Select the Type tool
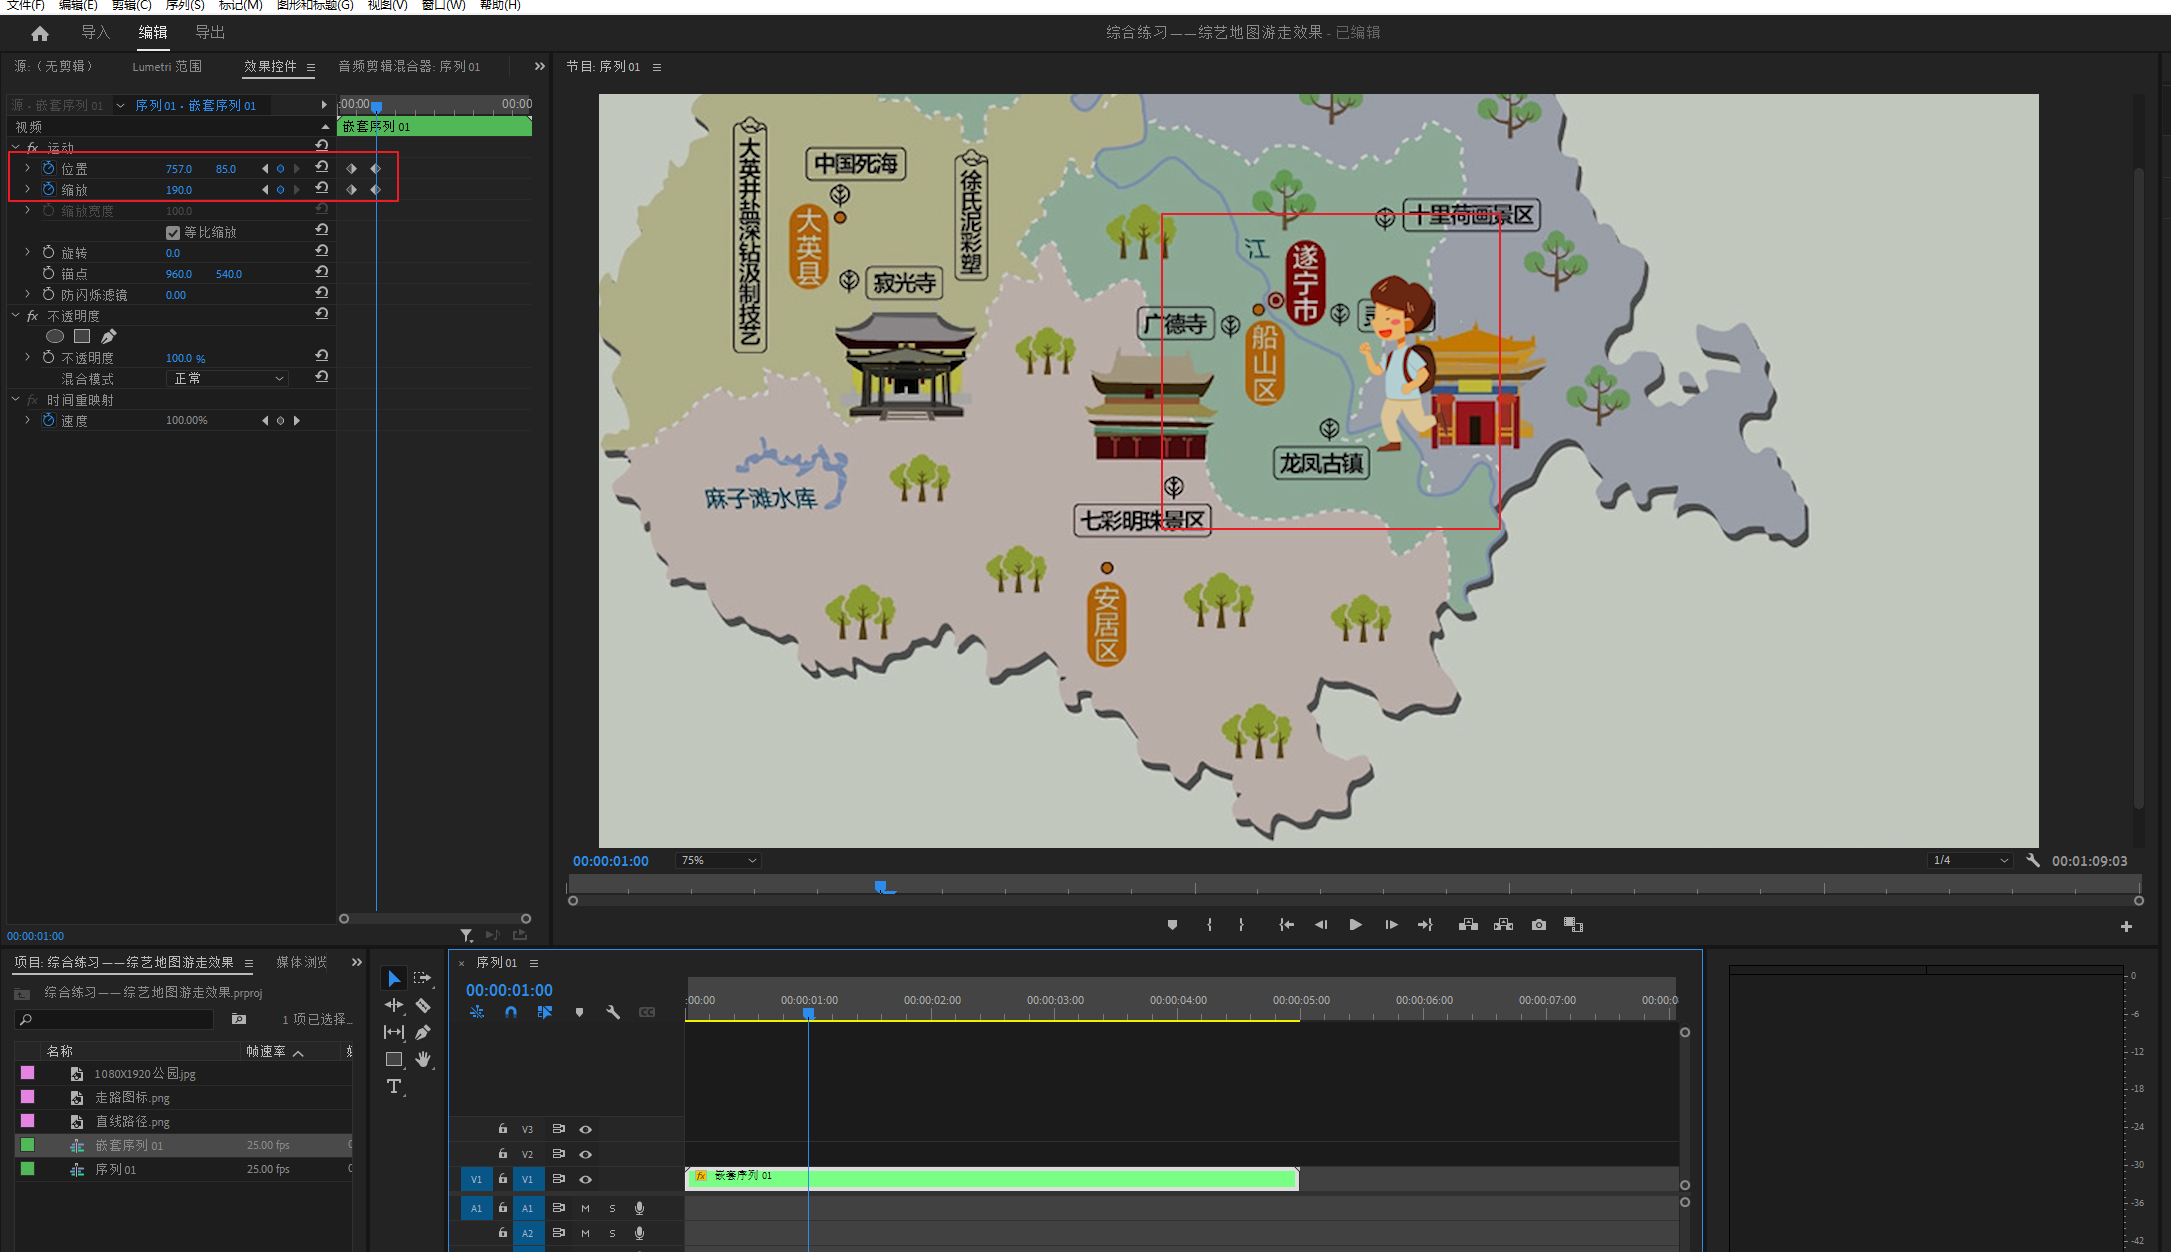The height and width of the screenshot is (1252, 2171). click(394, 1087)
